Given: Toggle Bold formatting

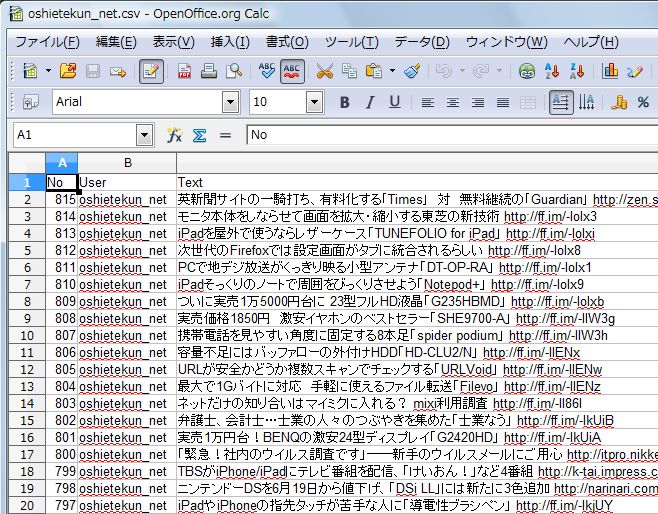Looking at the screenshot, I should click(x=345, y=102).
